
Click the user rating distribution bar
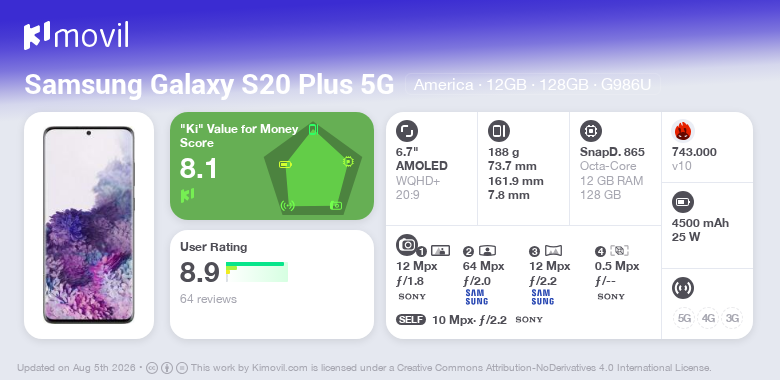point(257,272)
